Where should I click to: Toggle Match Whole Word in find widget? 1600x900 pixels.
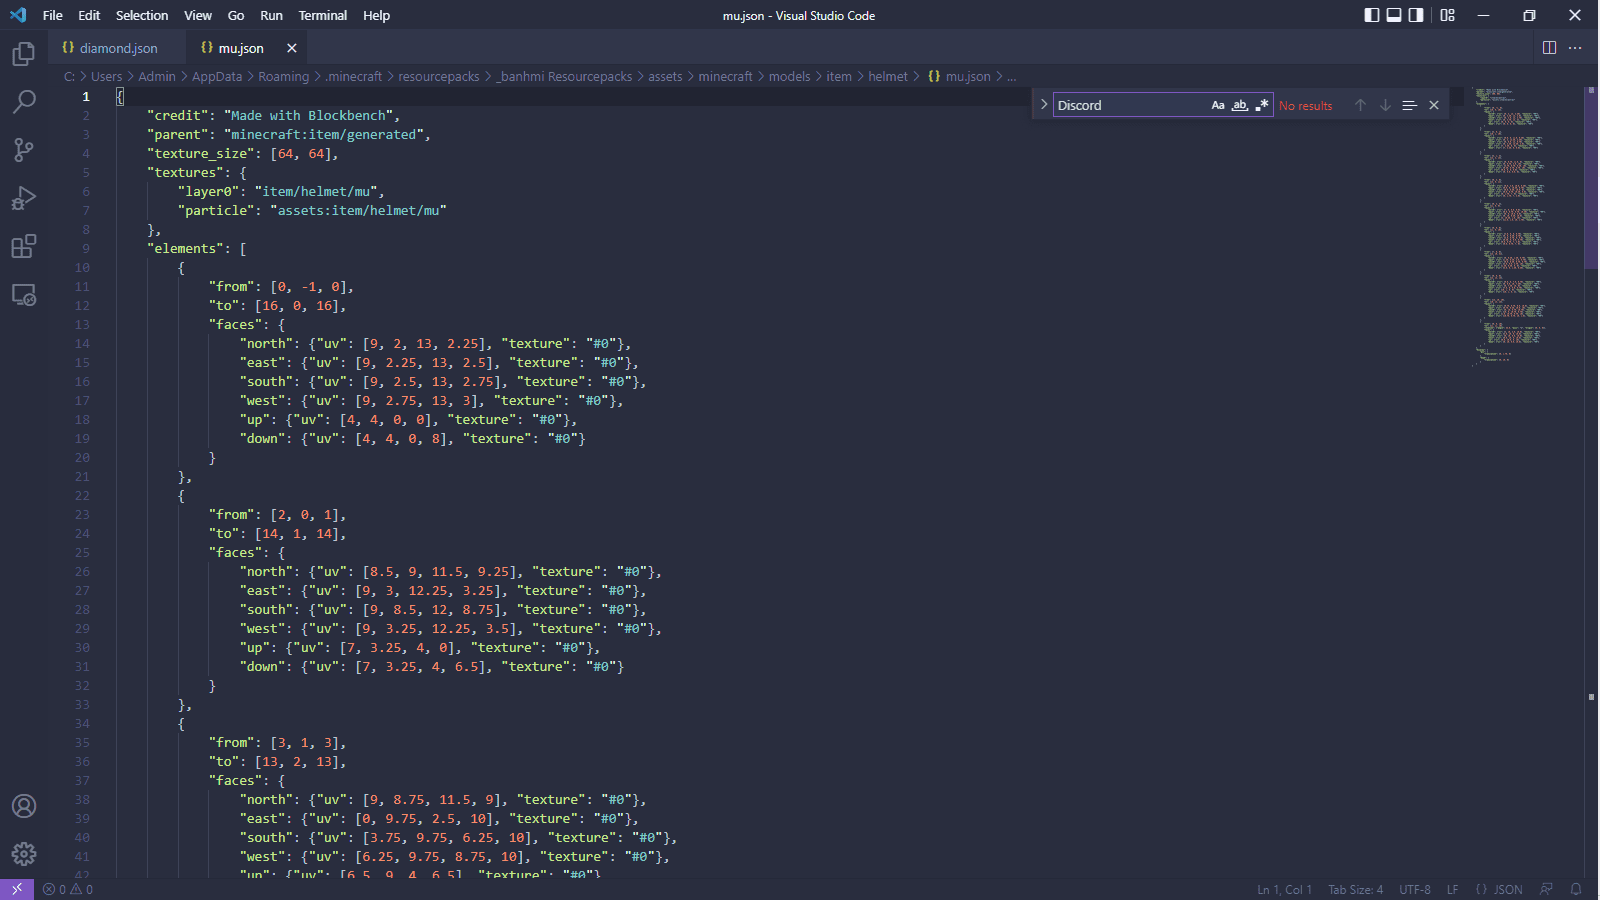[x=1240, y=105]
